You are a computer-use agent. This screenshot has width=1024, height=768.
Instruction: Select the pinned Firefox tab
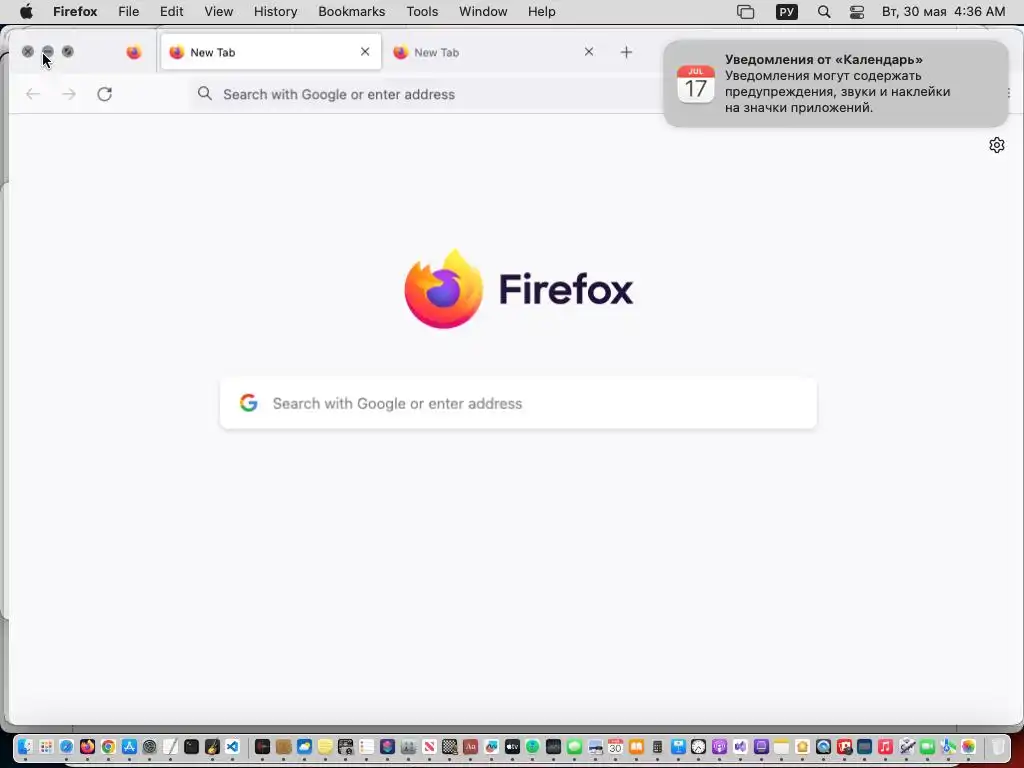(134, 52)
